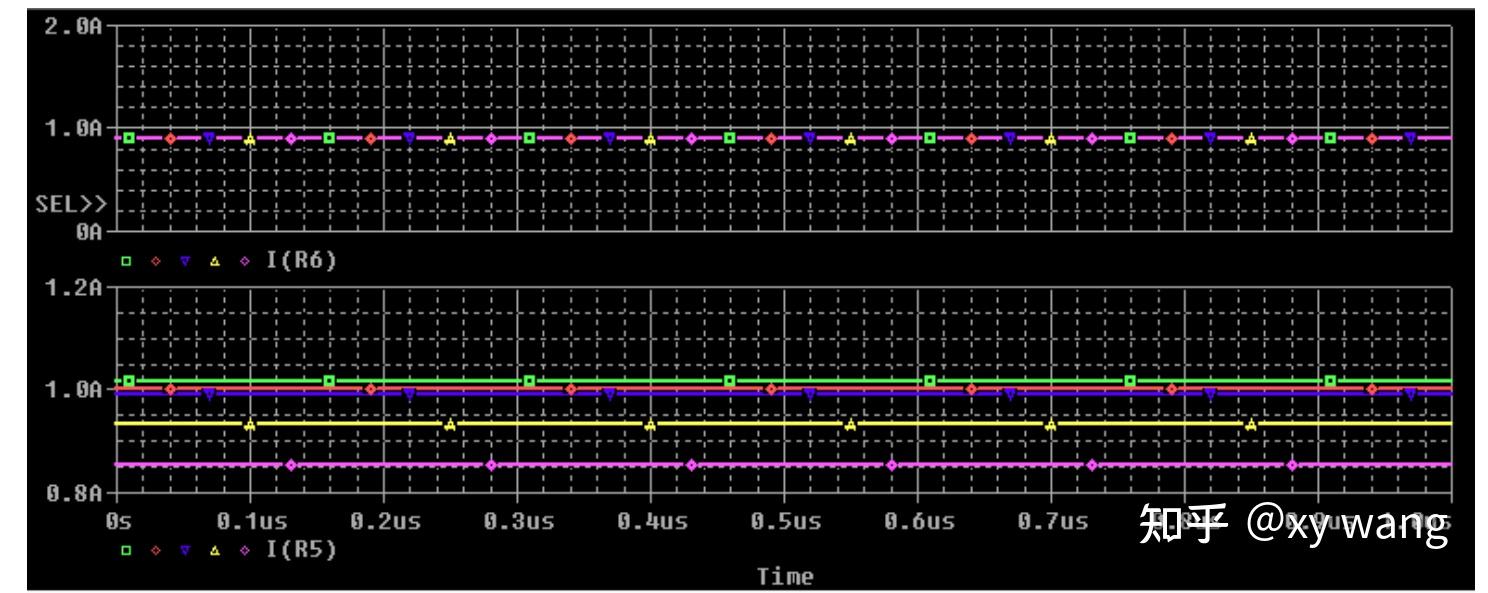This screenshot has height=593, width=1488.
Task: Click the magenta diamond symbol in the I(R5) legend
Action: [244, 550]
